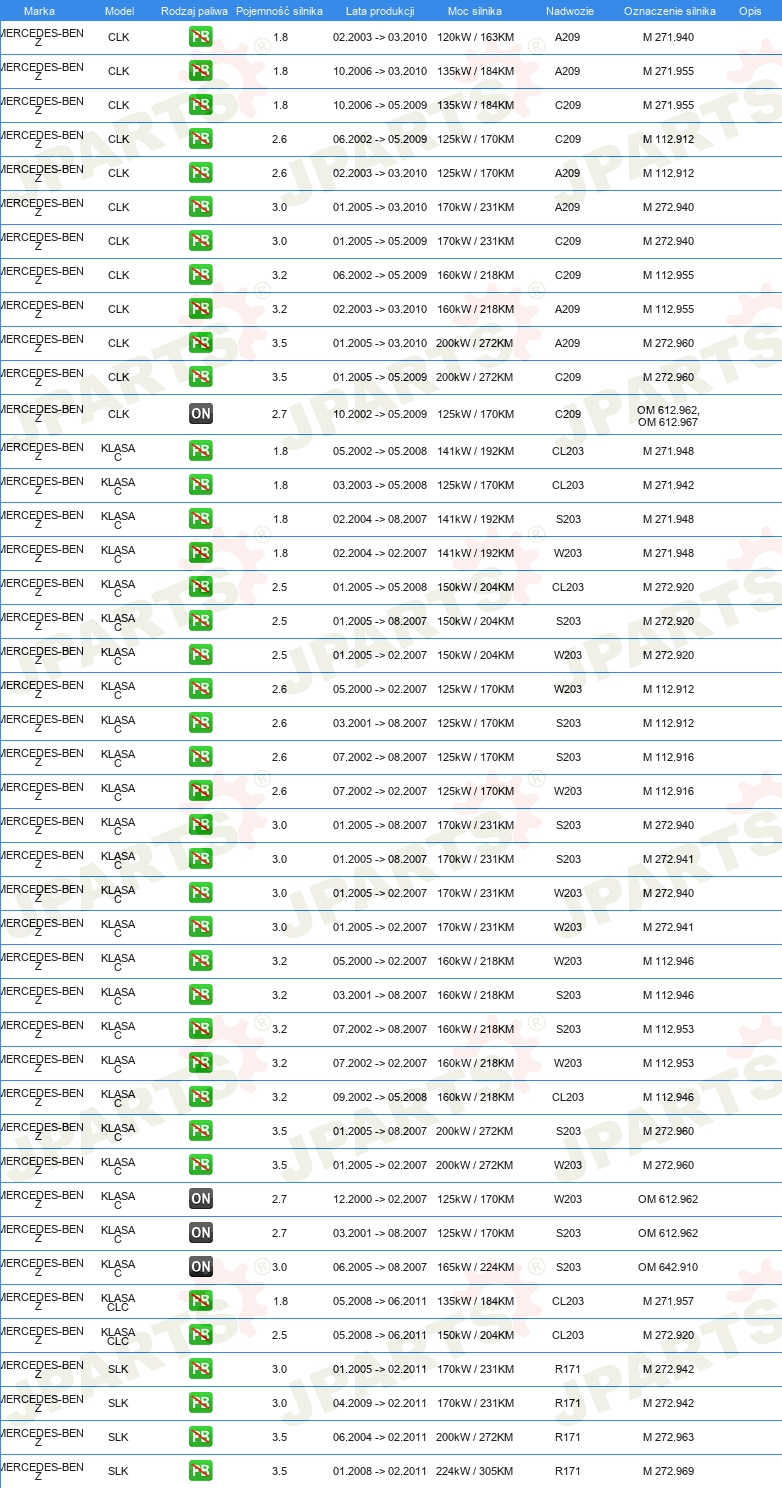
Task: Click the PB icon in the M 272.963 SLK row
Action: coord(201,1437)
